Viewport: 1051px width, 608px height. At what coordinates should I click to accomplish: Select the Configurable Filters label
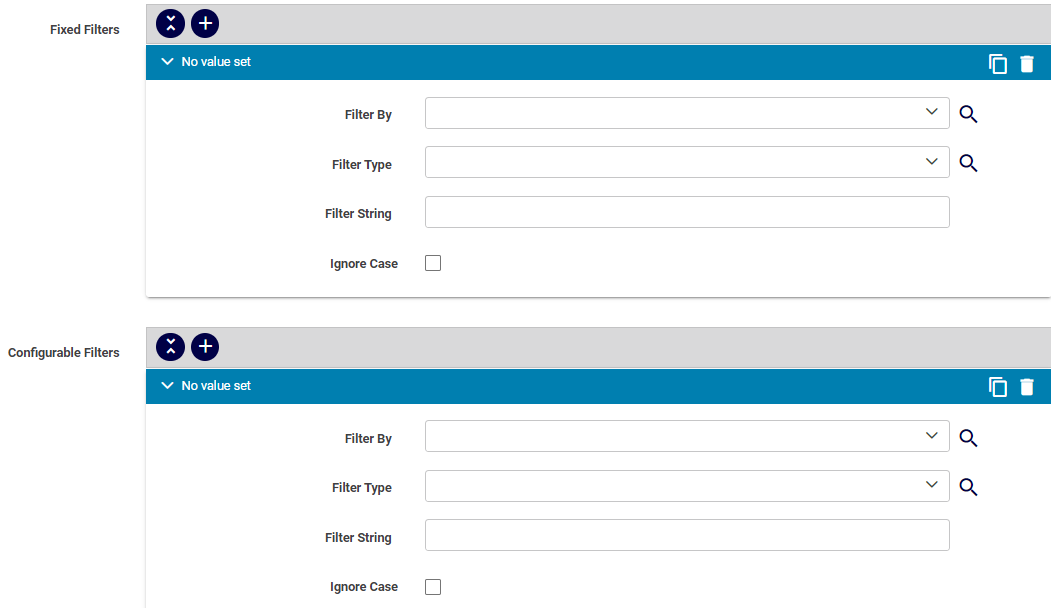pyautogui.click(x=63, y=352)
